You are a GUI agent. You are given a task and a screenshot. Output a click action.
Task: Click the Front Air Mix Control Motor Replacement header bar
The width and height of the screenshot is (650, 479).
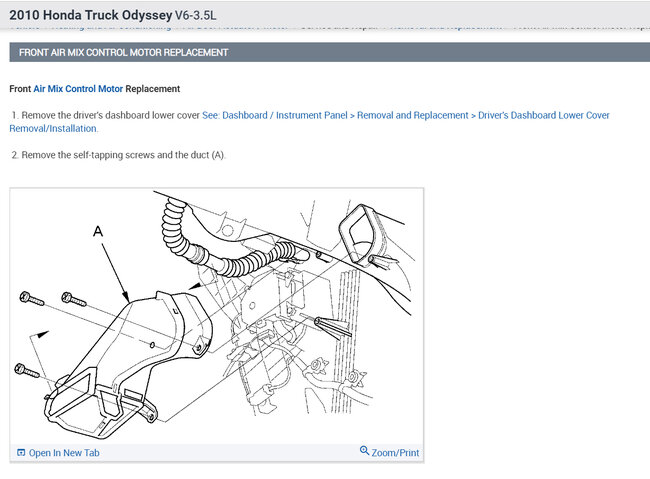330,52
